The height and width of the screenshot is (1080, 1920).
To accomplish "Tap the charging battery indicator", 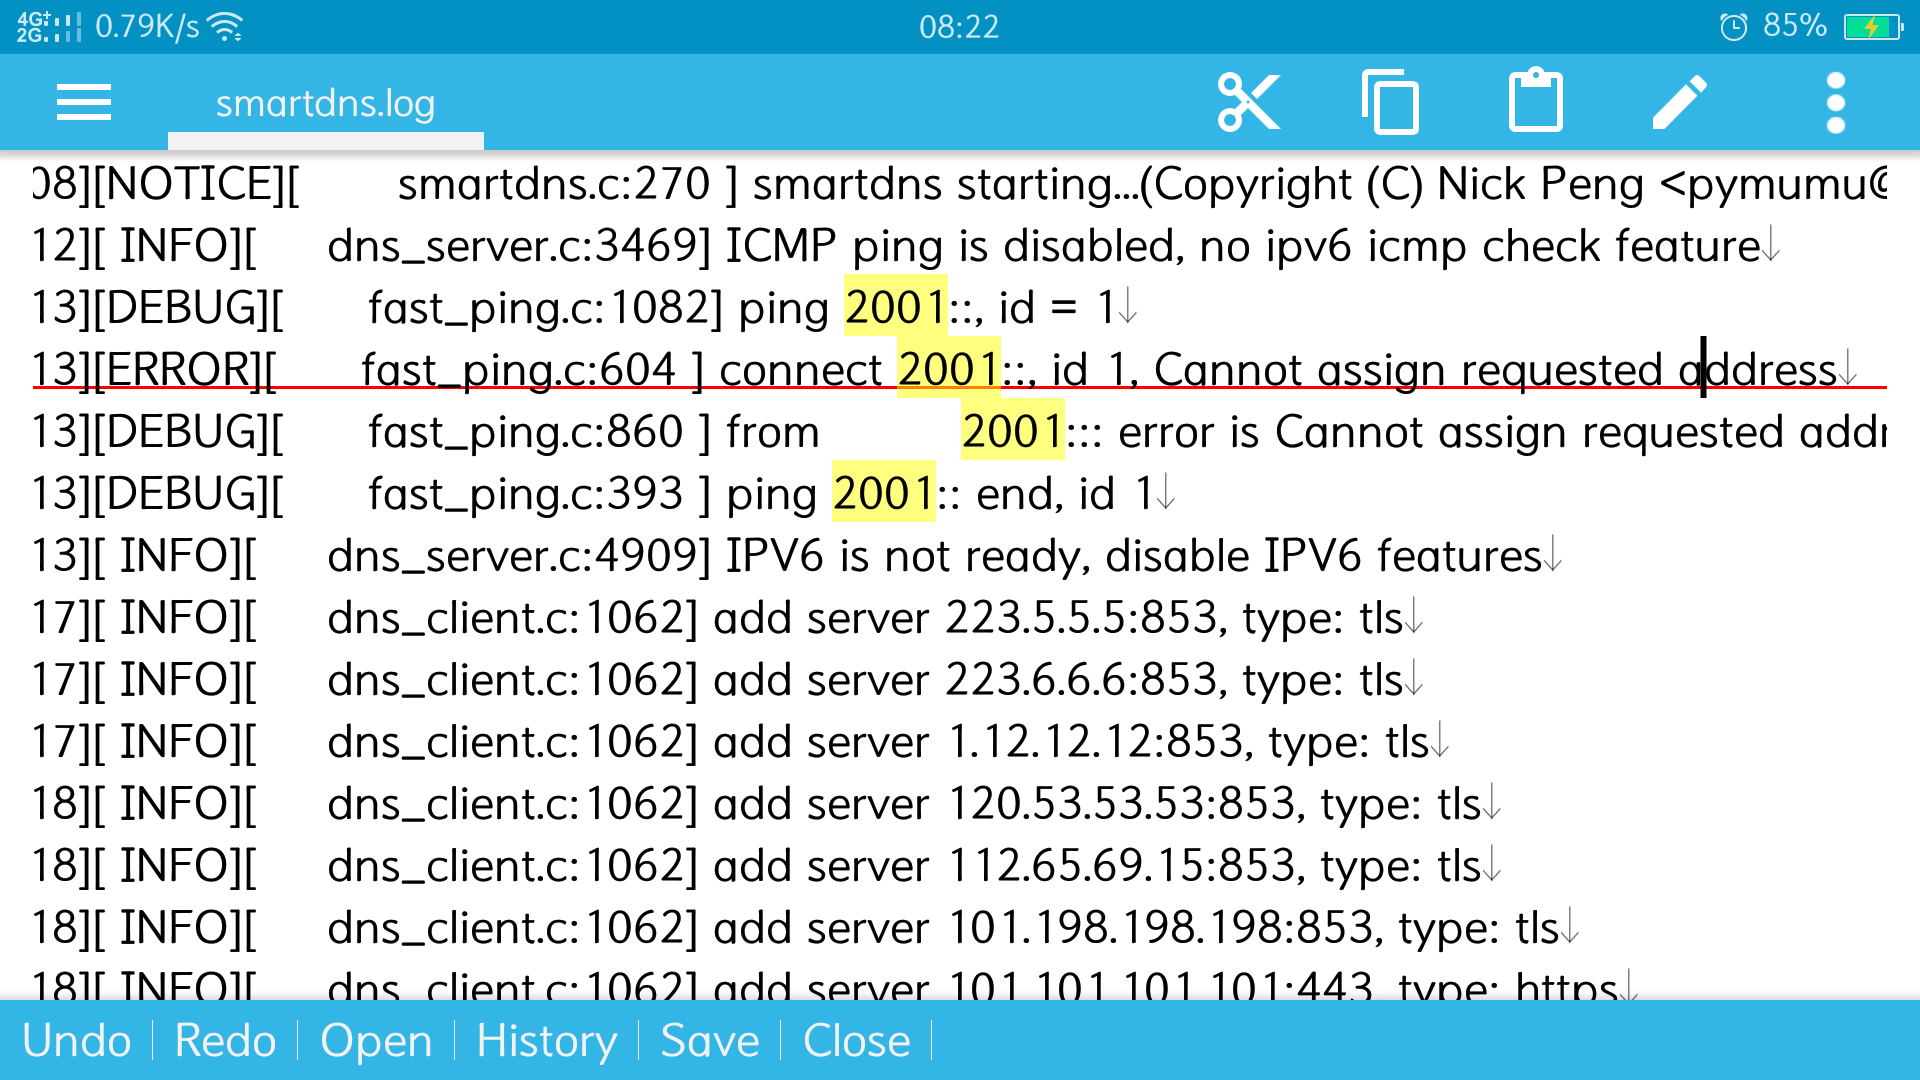I will pos(1872,25).
